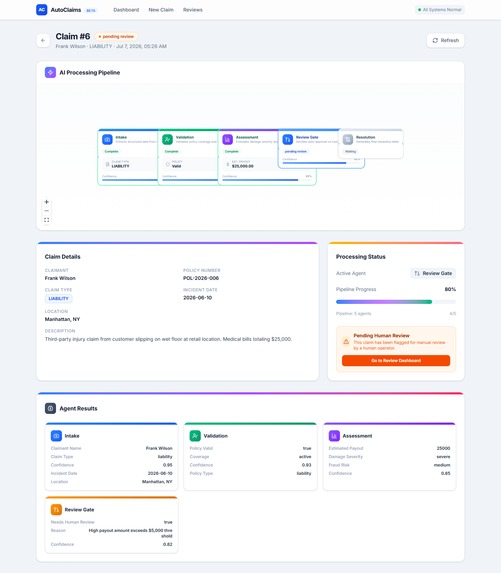Click the High payout amount reason text
This screenshot has height=573, width=501.
click(x=130, y=533)
